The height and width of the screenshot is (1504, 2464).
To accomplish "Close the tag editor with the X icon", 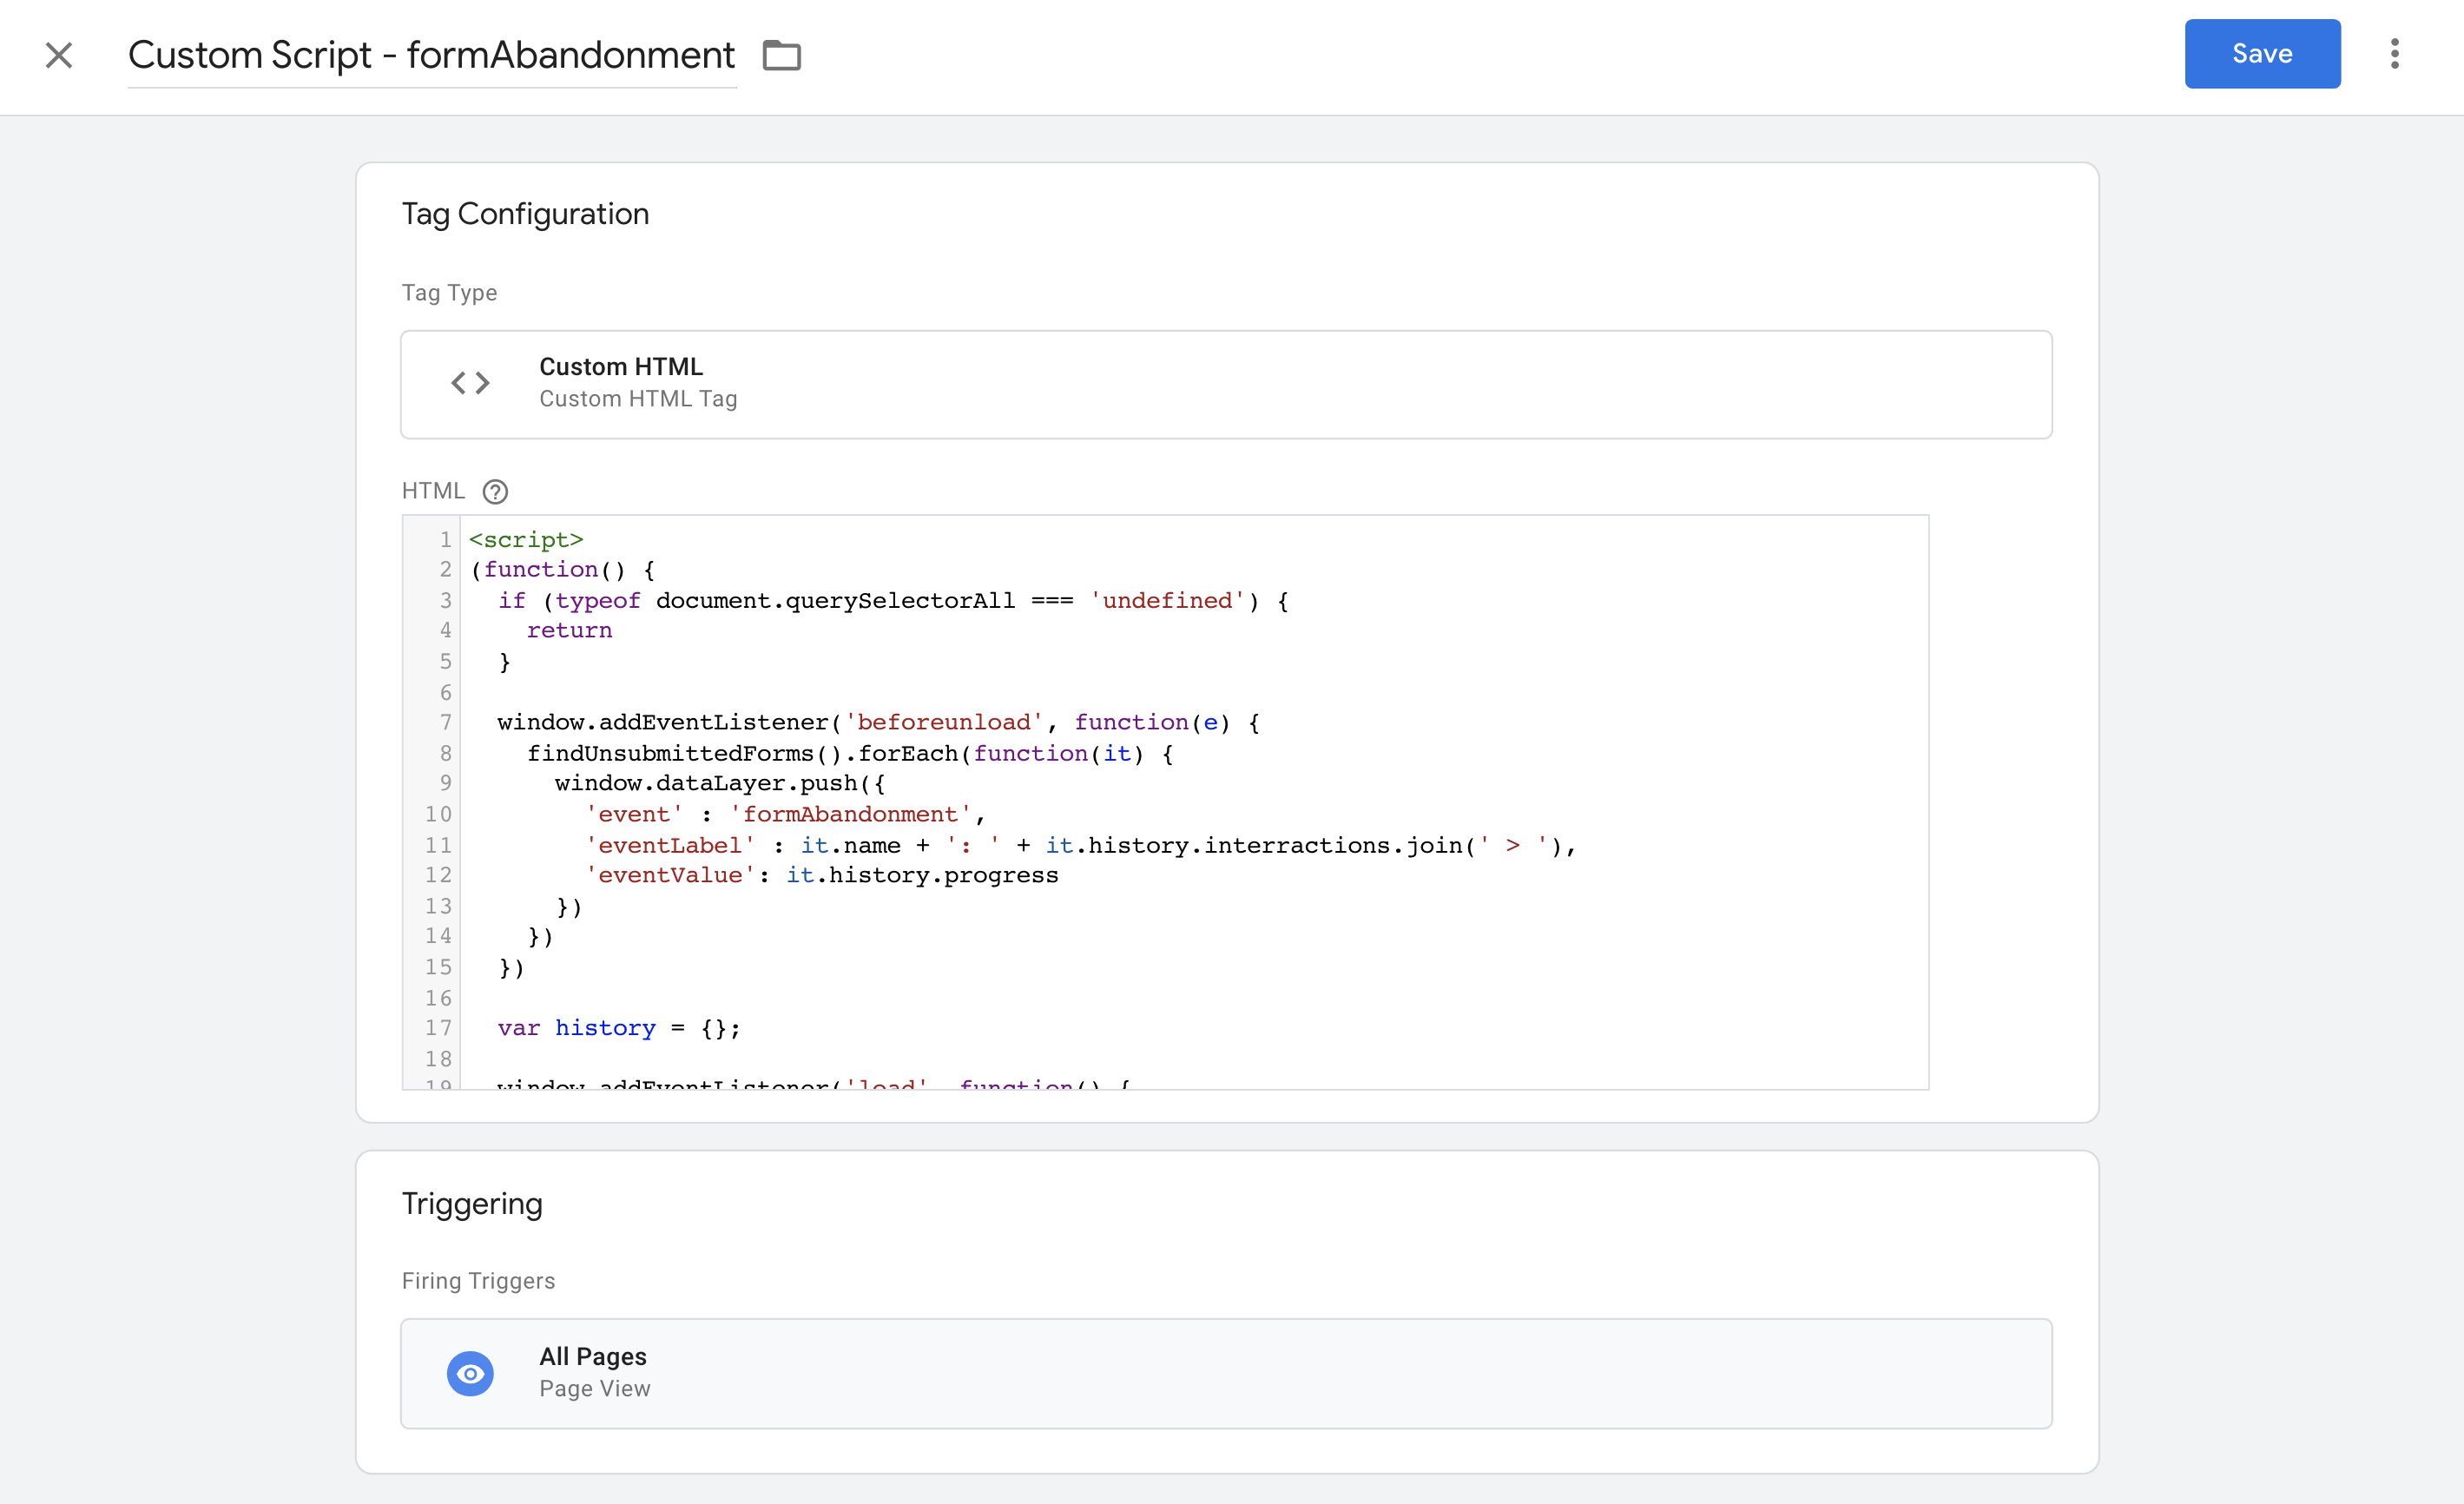I will [x=59, y=55].
